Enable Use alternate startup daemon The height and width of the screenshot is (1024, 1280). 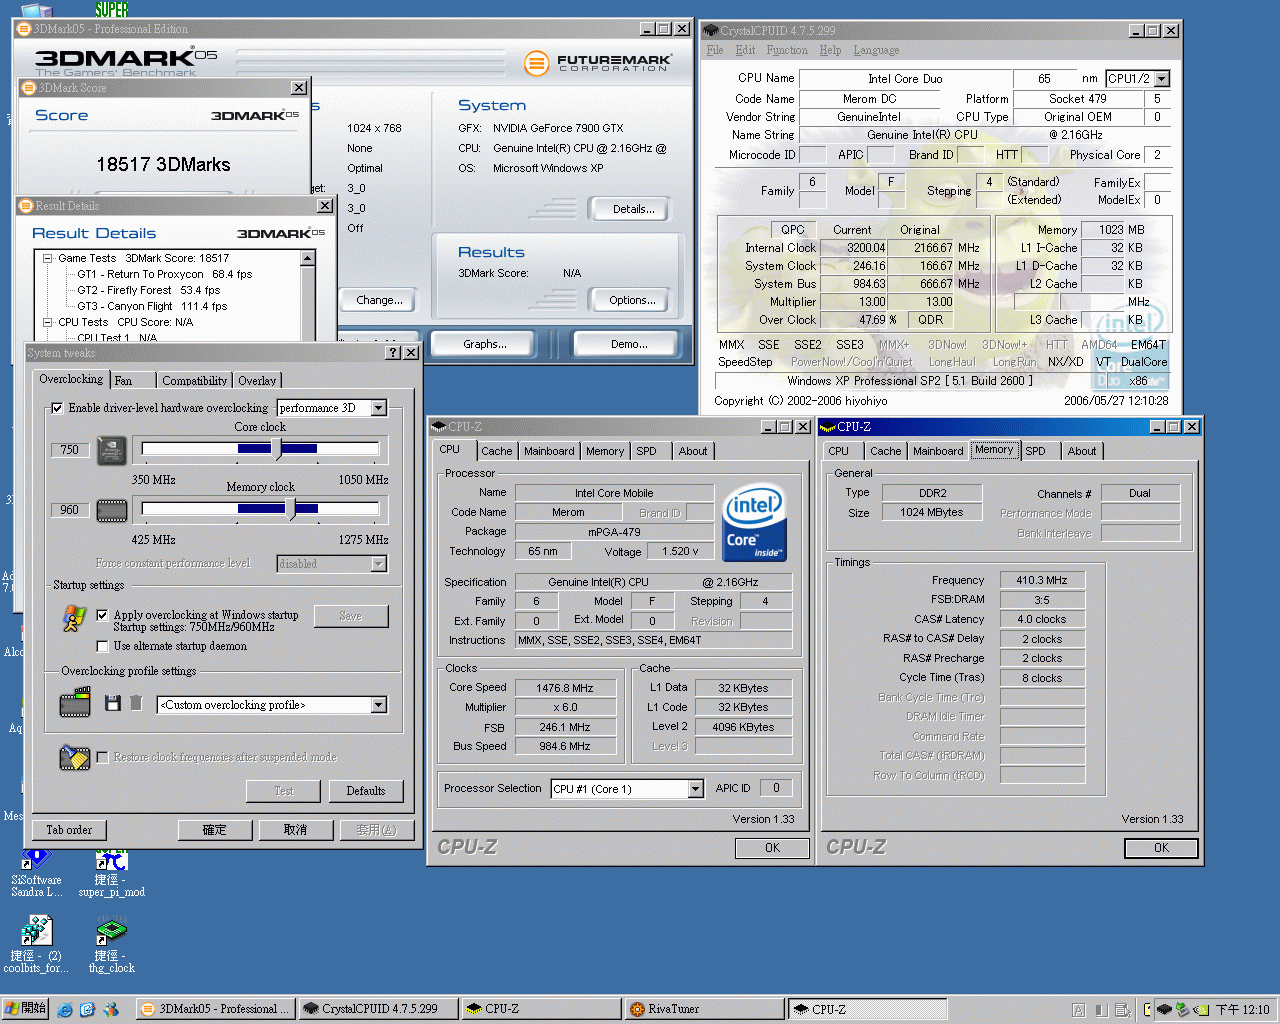pos(102,646)
